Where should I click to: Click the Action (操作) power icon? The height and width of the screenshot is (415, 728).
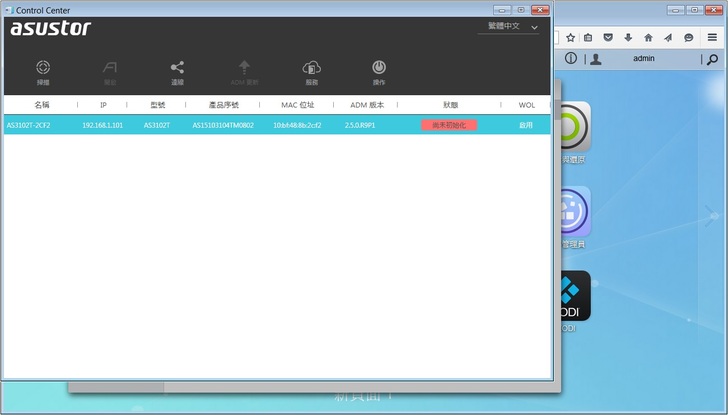pyautogui.click(x=379, y=70)
